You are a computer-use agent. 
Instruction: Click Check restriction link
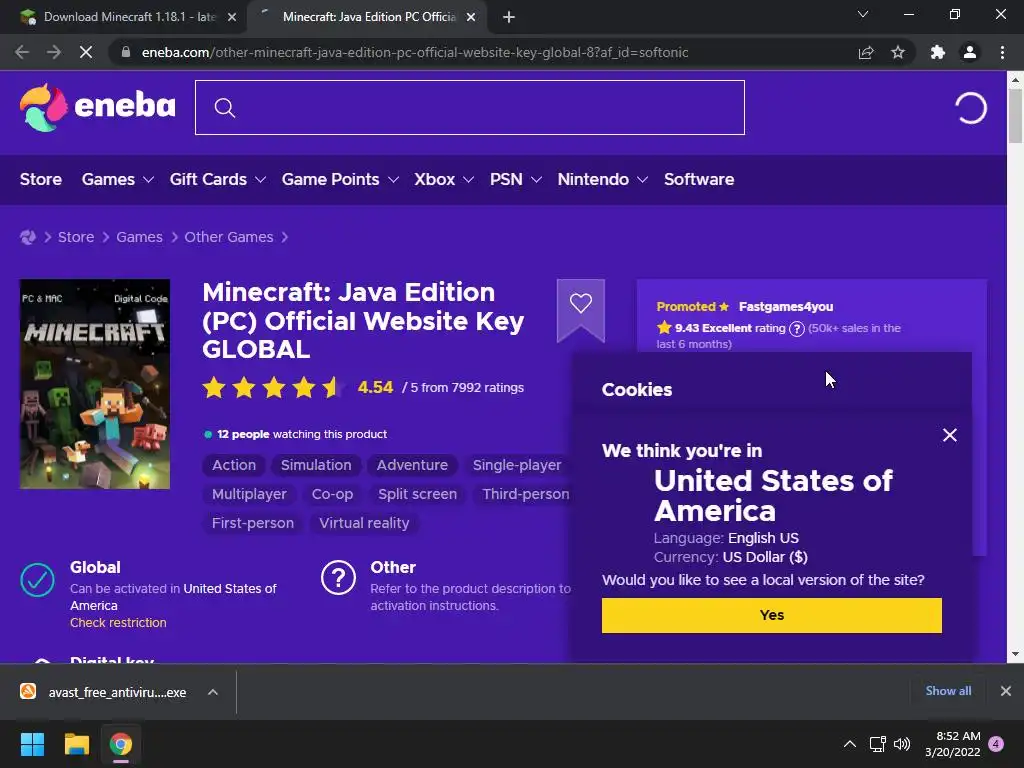(118, 622)
